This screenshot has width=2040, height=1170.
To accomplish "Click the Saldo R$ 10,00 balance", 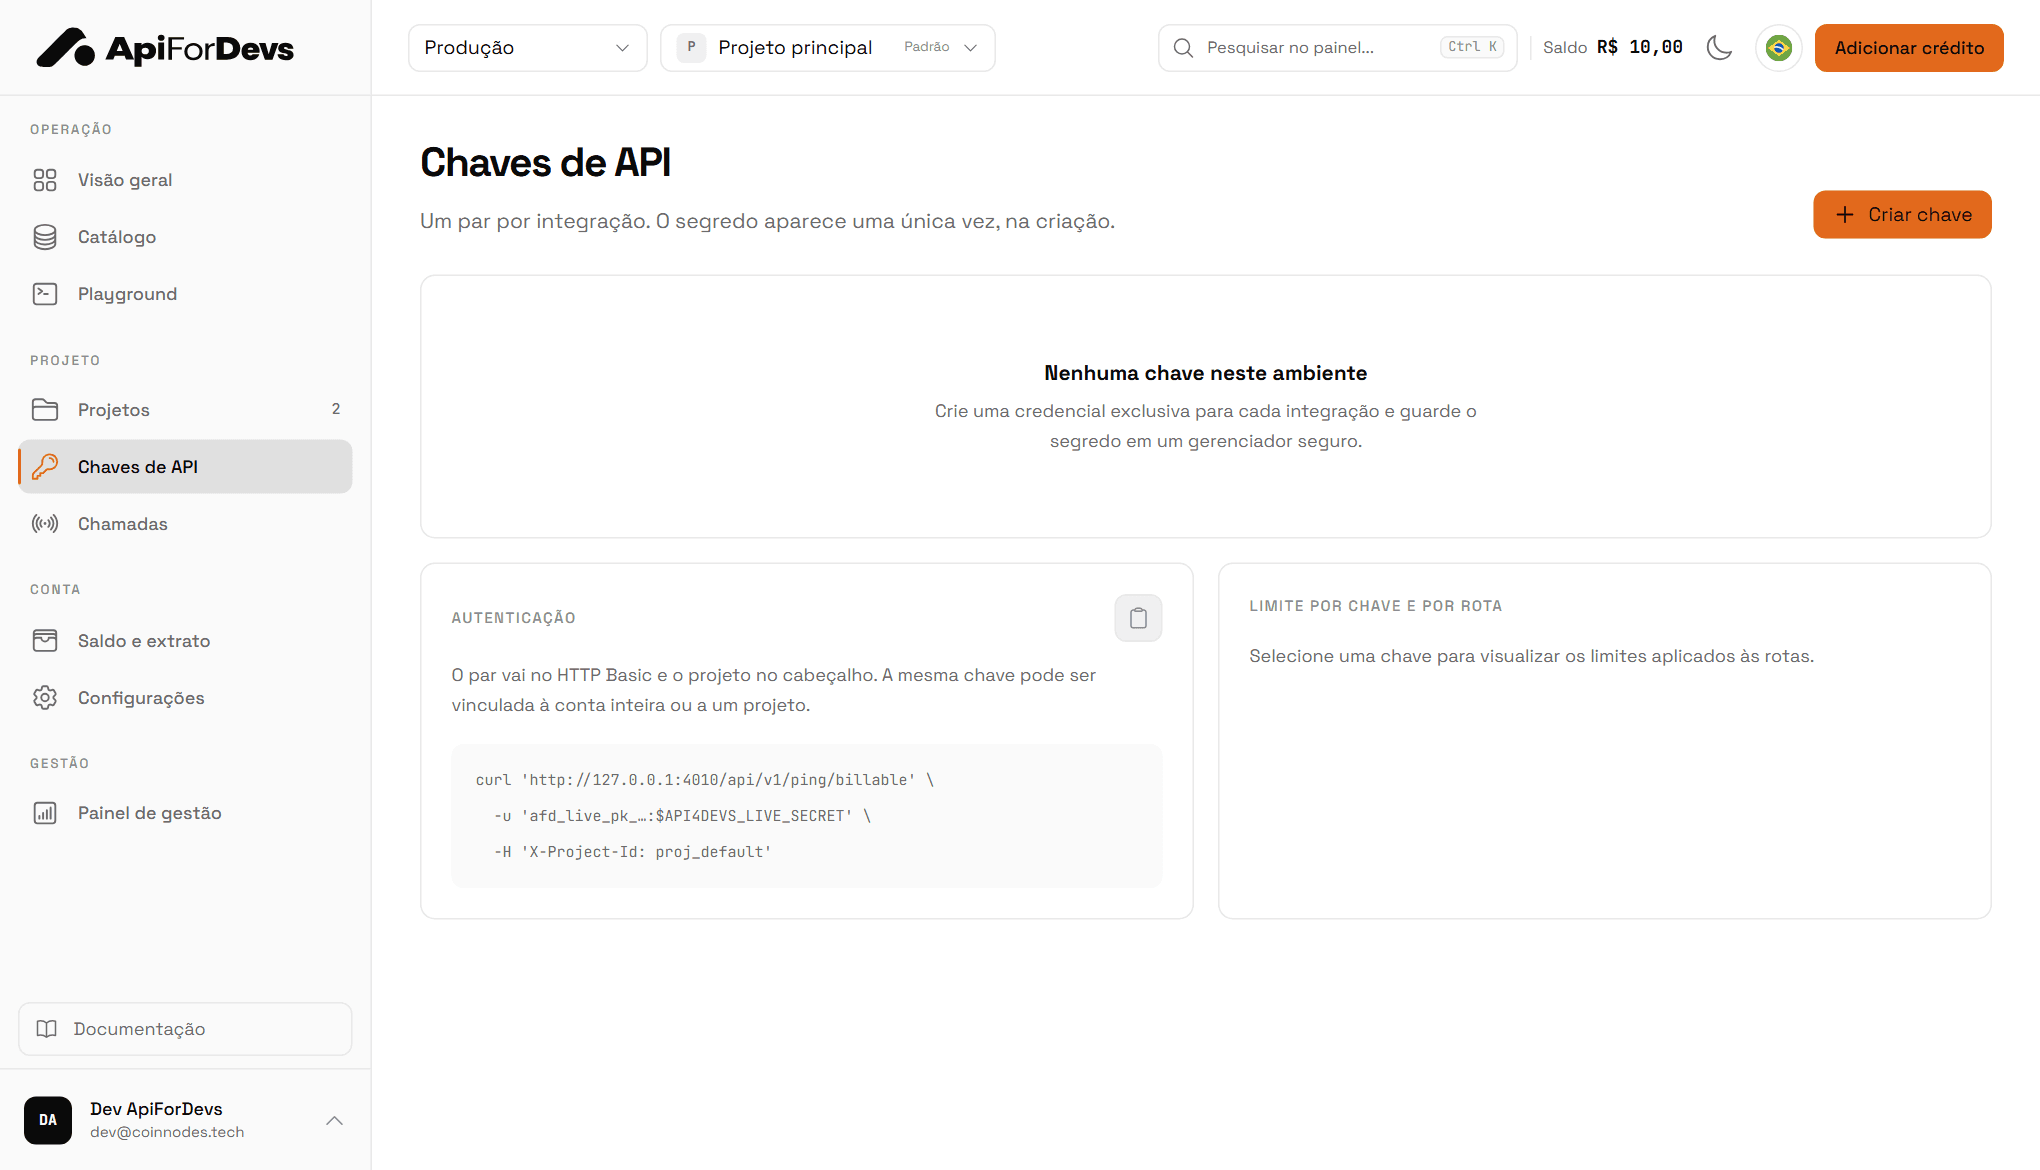I will (x=1613, y=48).
